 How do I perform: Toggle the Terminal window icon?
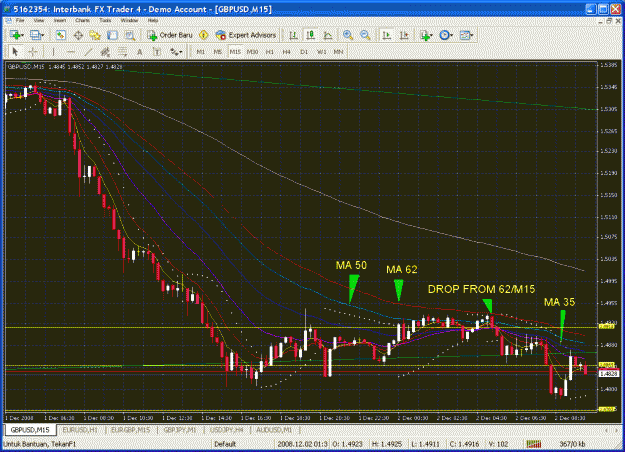pos(112,35)
